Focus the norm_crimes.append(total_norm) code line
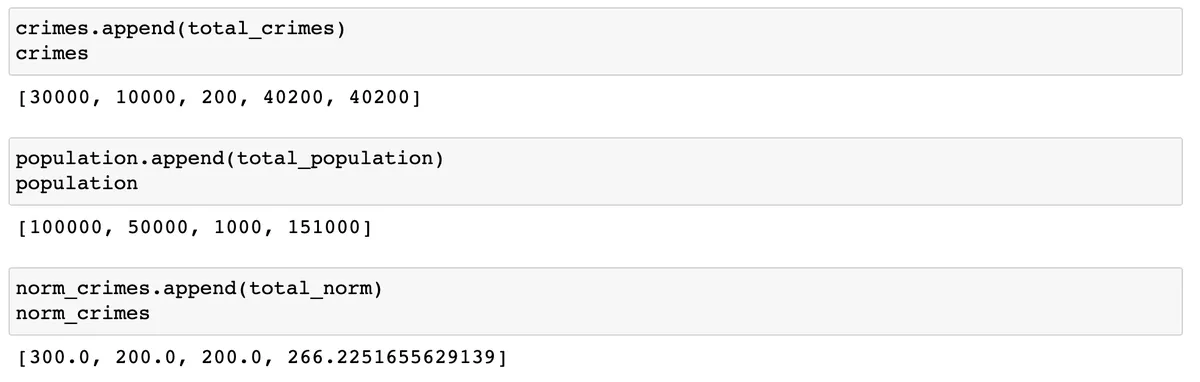Viewport: 1200px width, 382px height. [x=199, y=290]
